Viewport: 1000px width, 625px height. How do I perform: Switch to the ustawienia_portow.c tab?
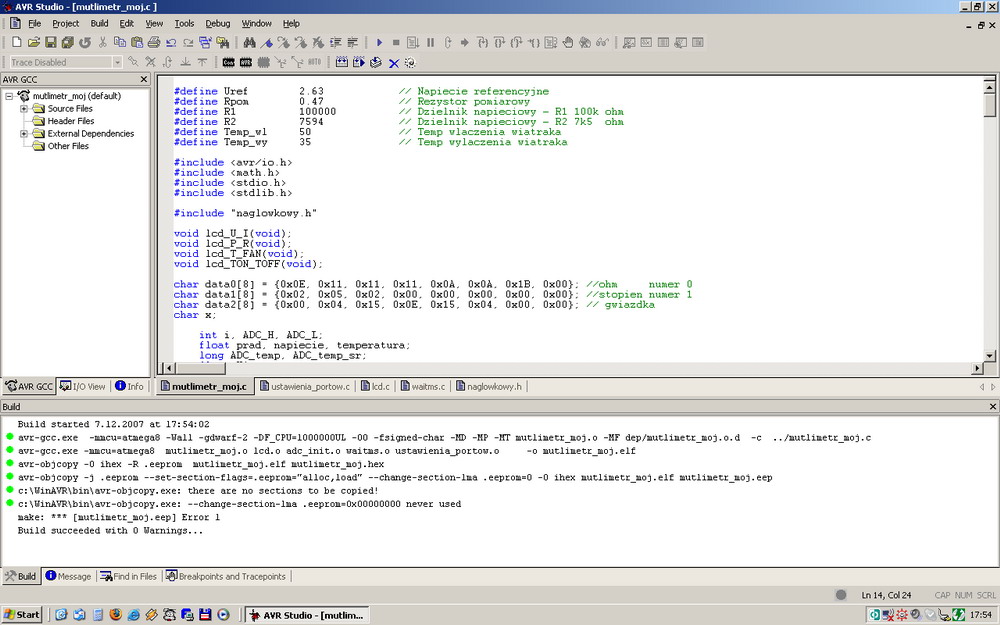point(305,386)
